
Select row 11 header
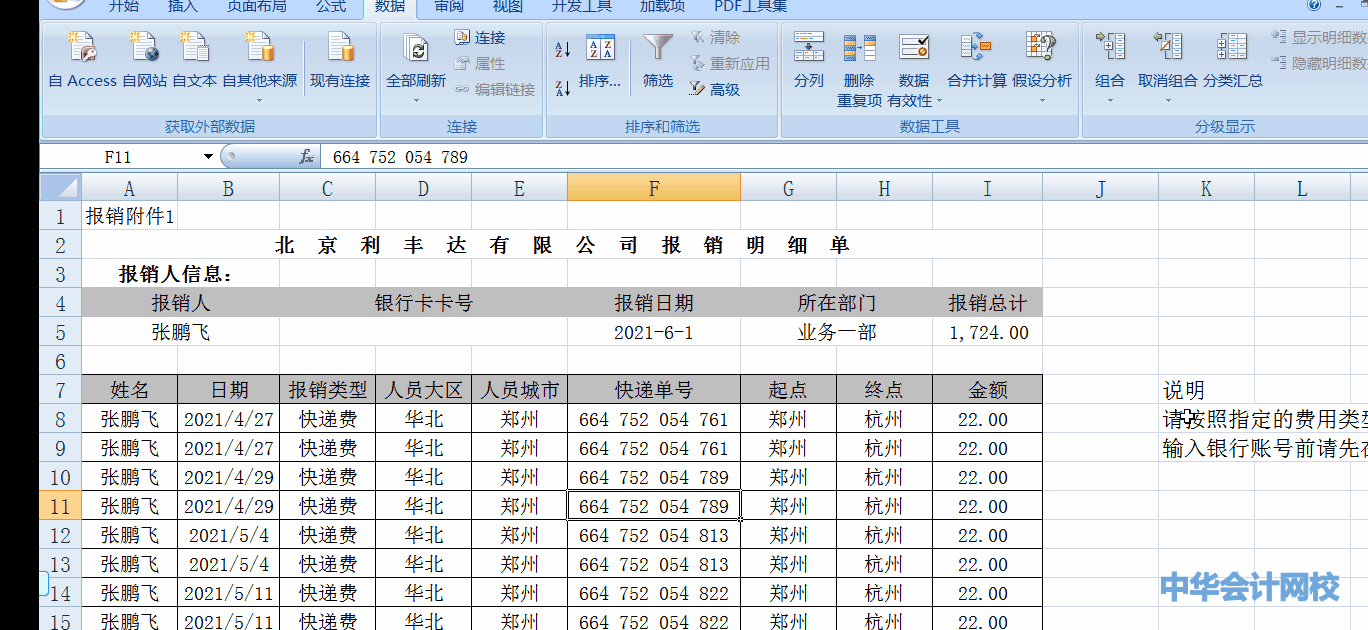point(60,506)
